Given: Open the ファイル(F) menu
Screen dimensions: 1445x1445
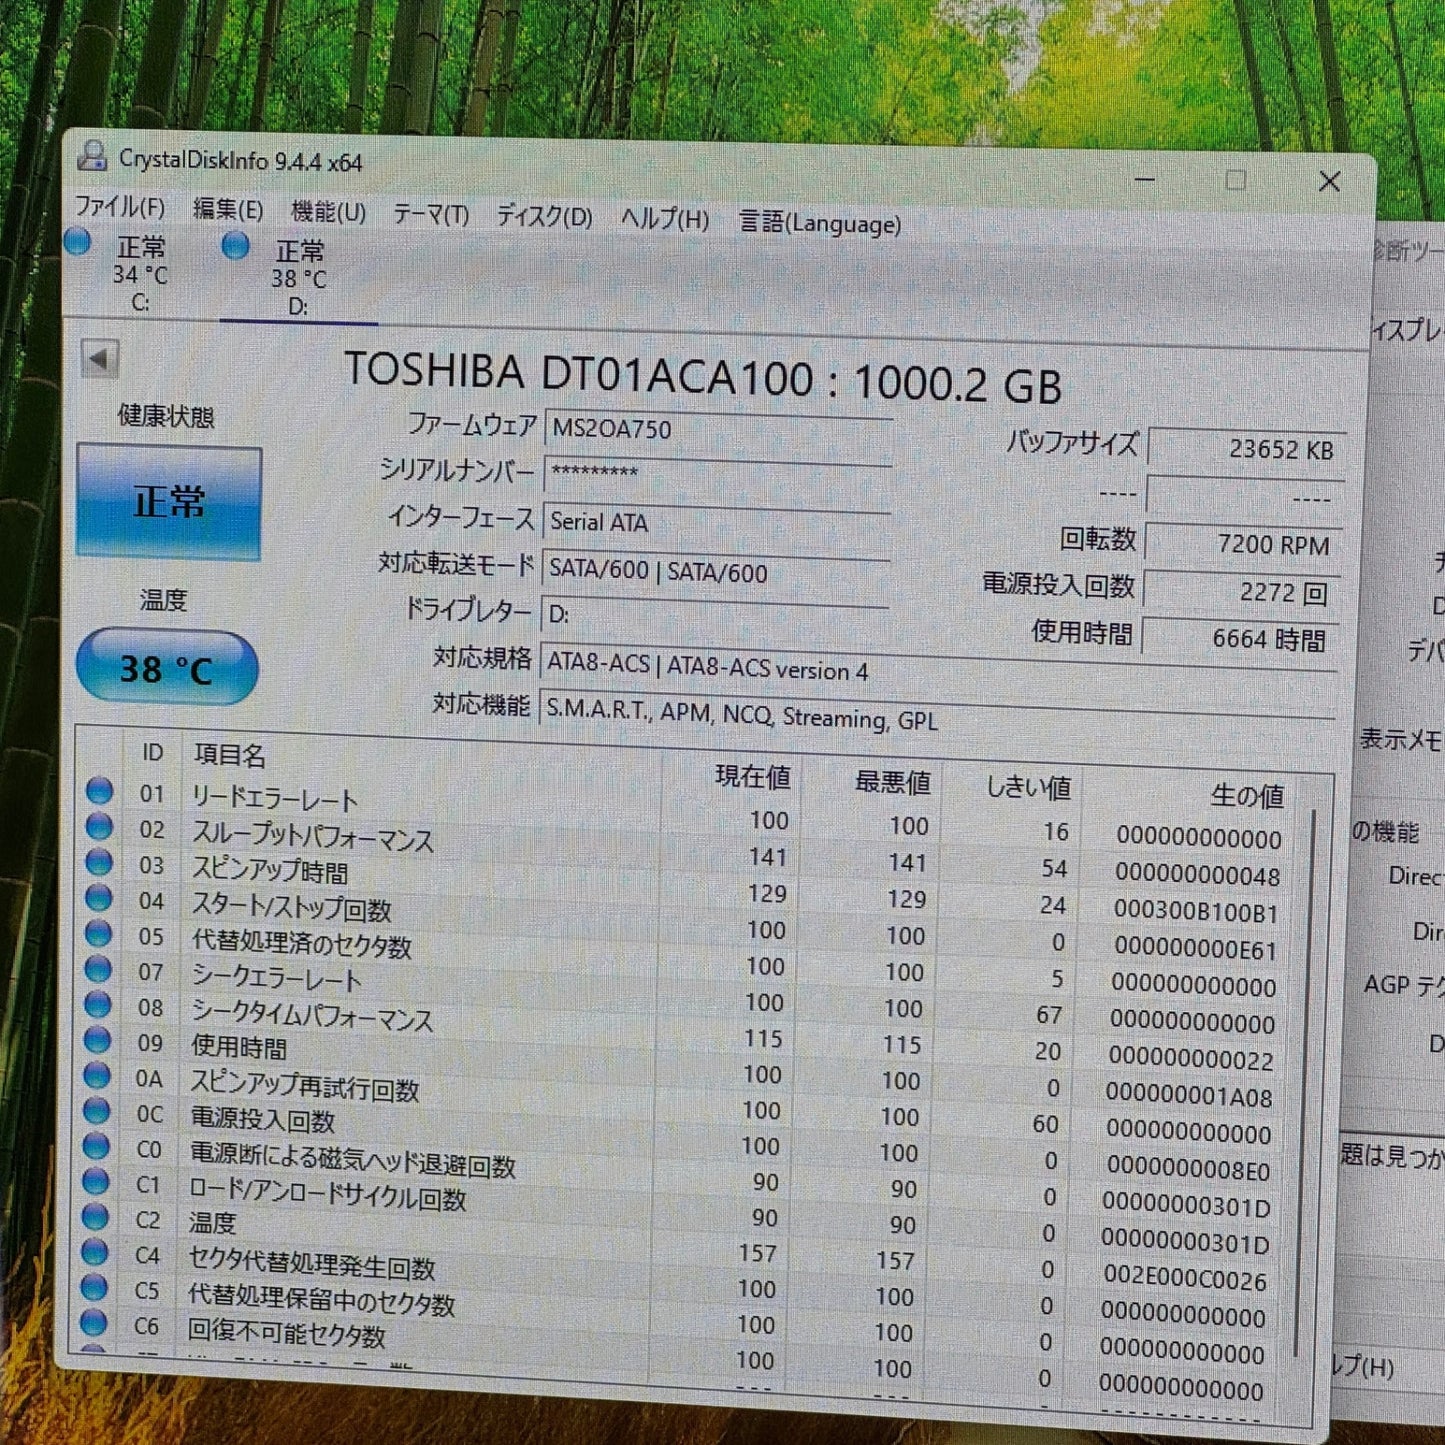Looking at the screenshot, I should click(122, 208).
